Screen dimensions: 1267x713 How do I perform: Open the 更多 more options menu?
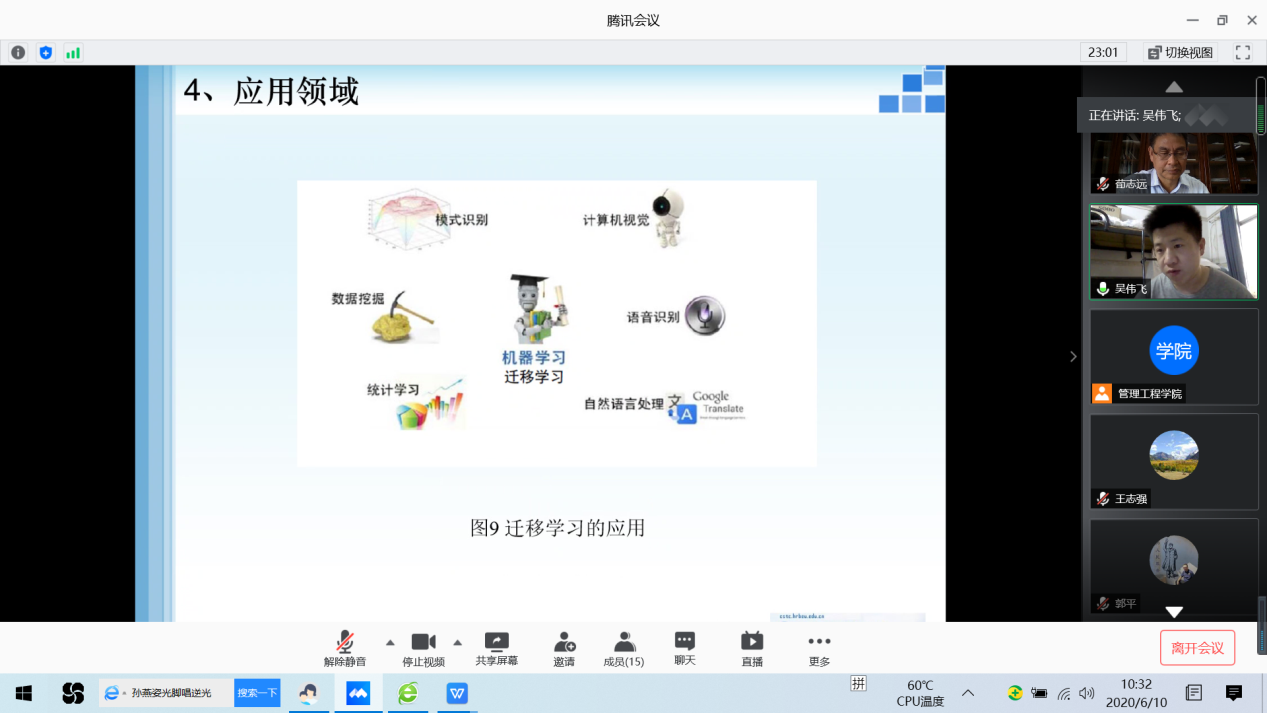click(819, 648)
